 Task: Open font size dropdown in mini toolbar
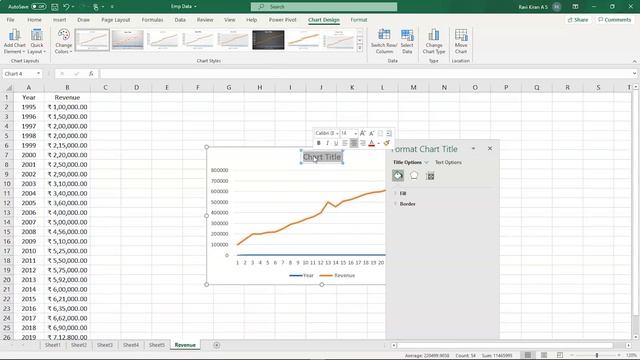click(356, 133)
